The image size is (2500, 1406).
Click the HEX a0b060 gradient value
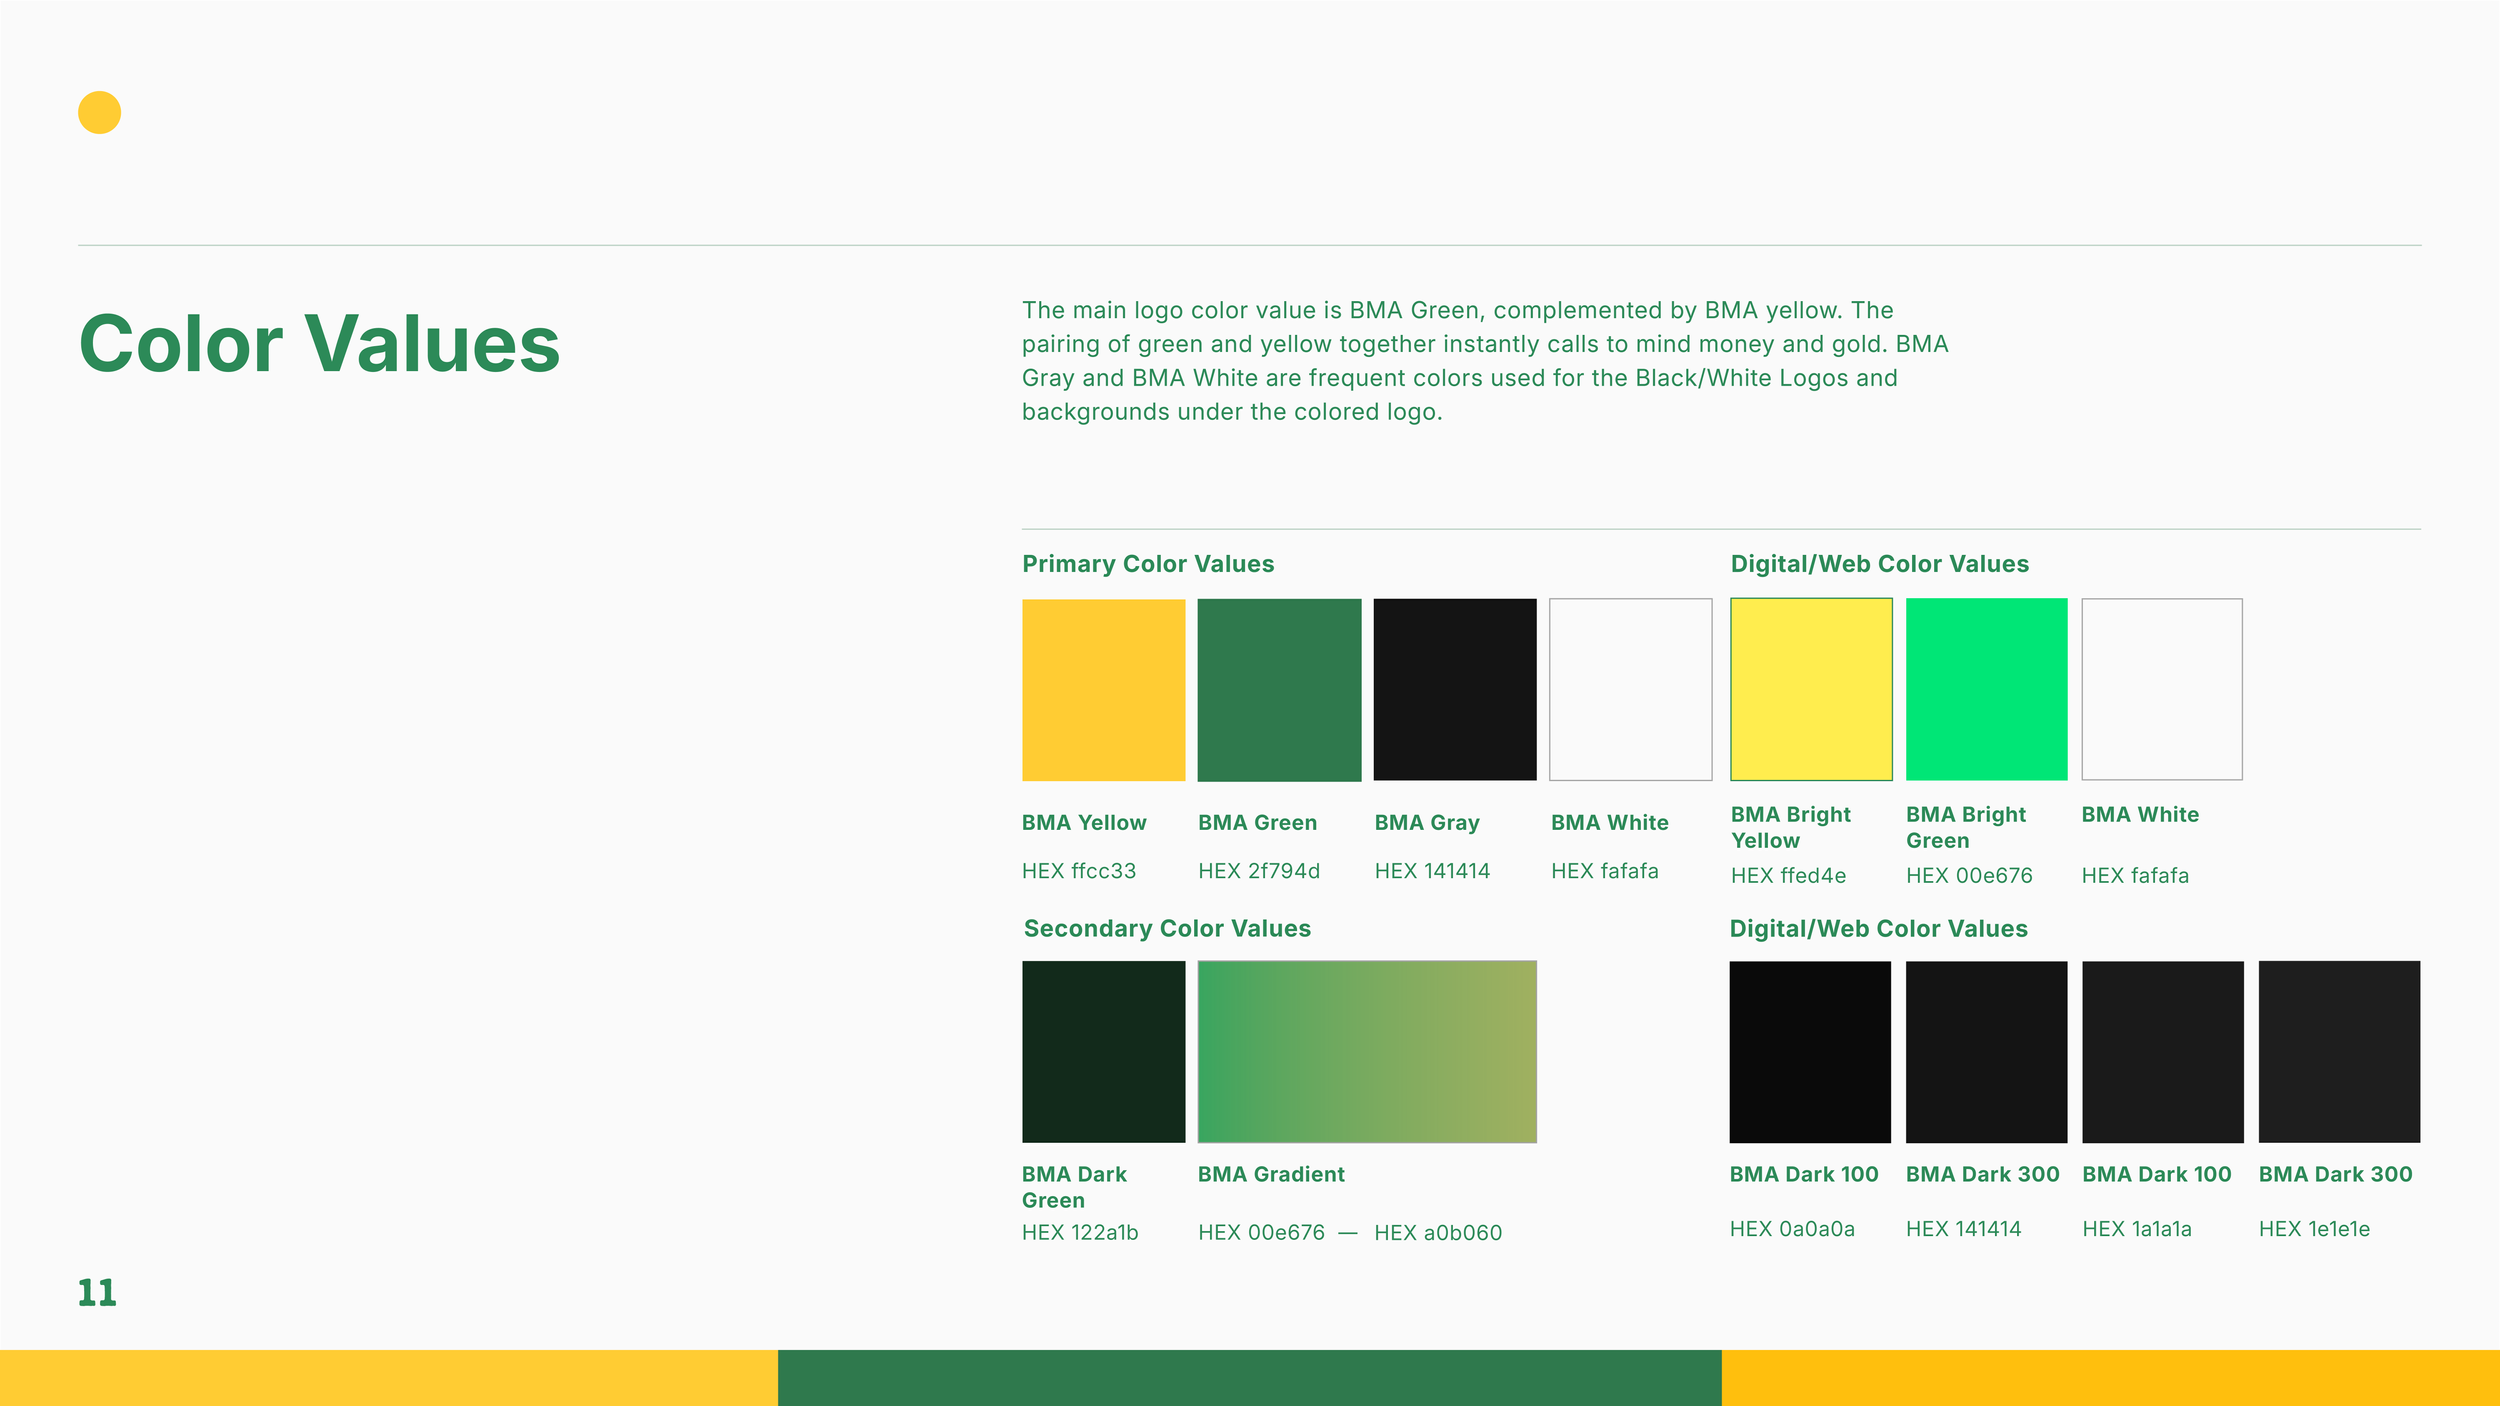point(1438,1233)
